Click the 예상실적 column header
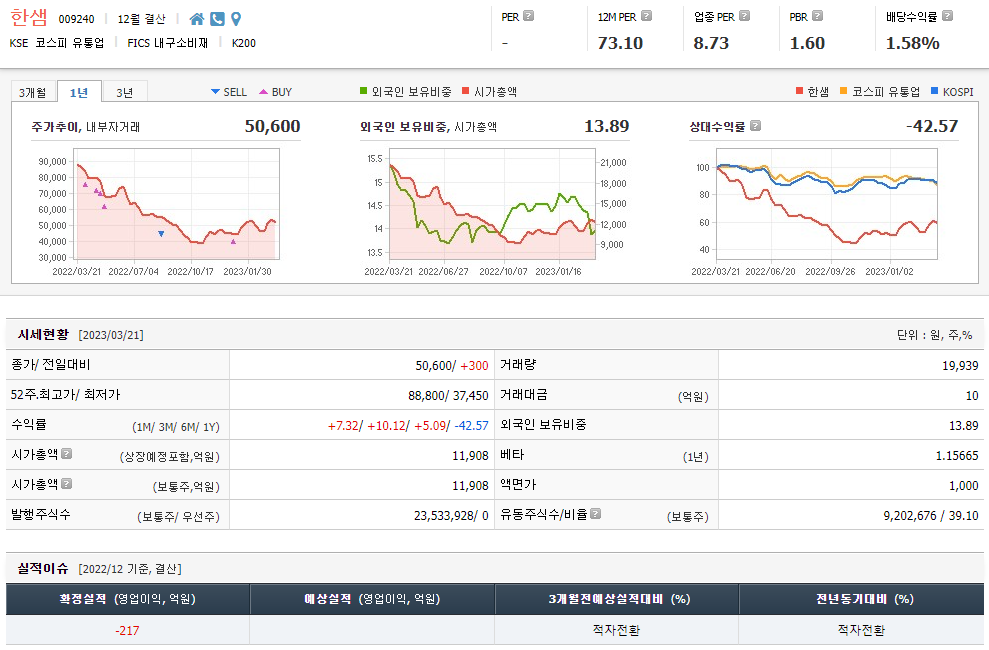989x650 pixels. click(x=372, y=599)
